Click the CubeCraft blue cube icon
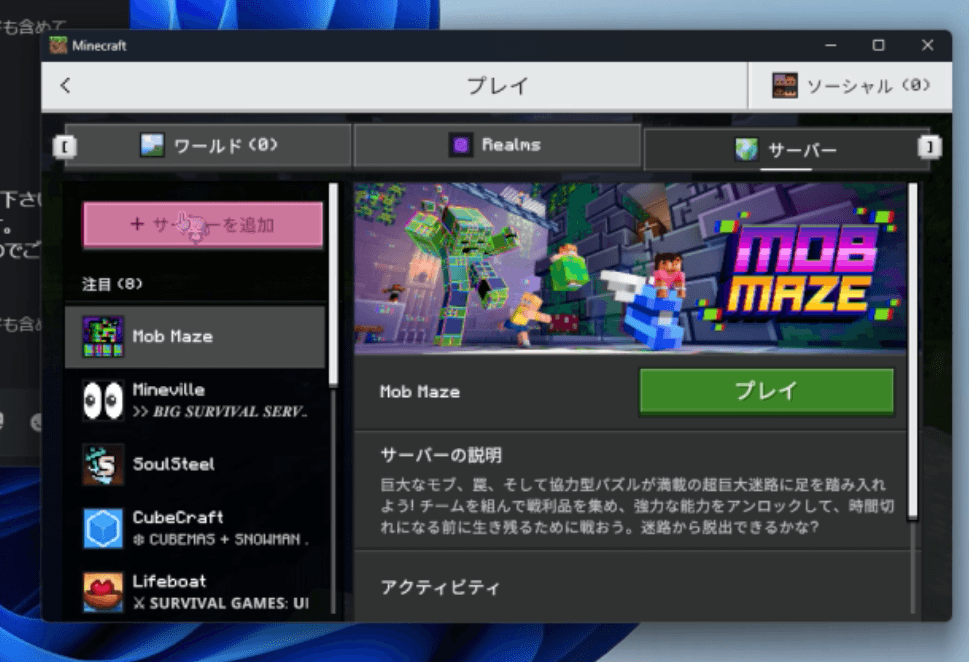This screenshot has width=969, height=662. 103,528
